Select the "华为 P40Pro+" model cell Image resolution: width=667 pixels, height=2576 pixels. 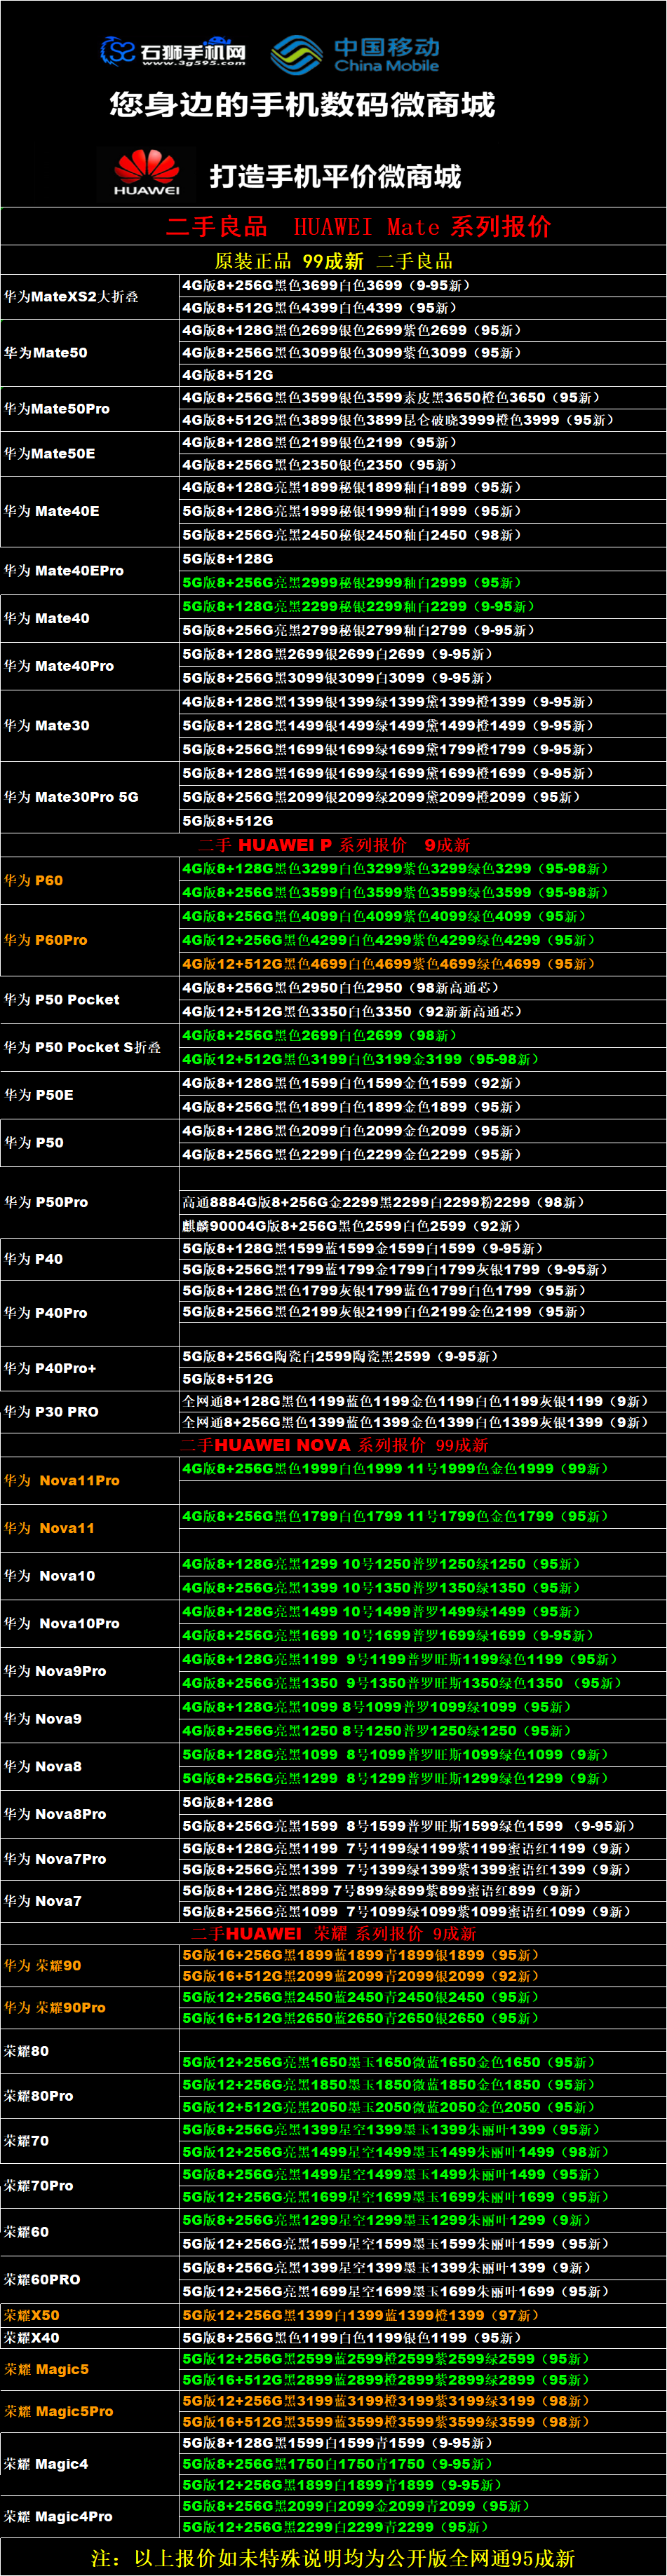point(90,1368)
